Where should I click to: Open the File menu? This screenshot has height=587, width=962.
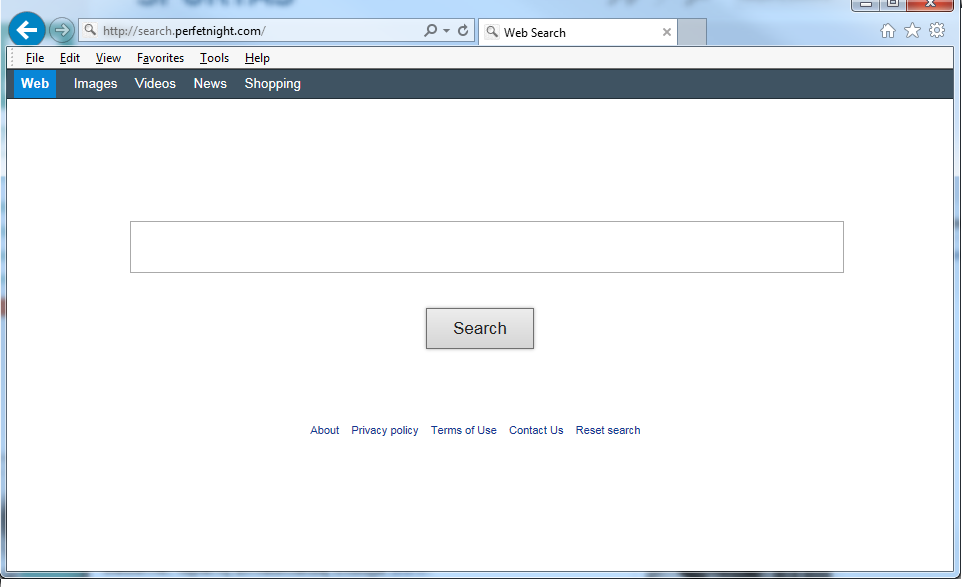point(35,58)
